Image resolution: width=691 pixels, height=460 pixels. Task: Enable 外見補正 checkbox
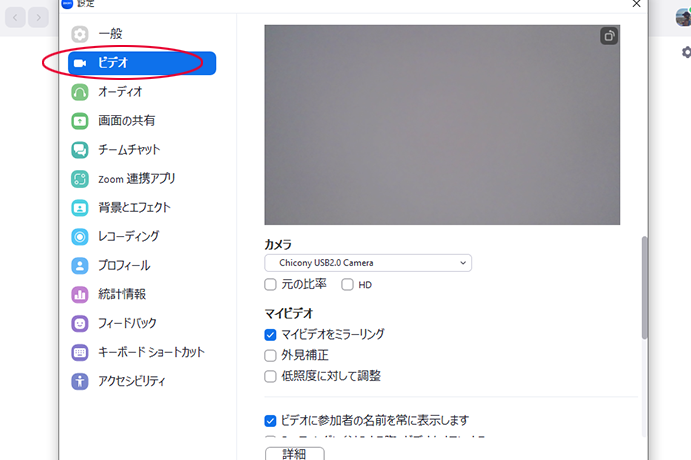tap(270, 356)
